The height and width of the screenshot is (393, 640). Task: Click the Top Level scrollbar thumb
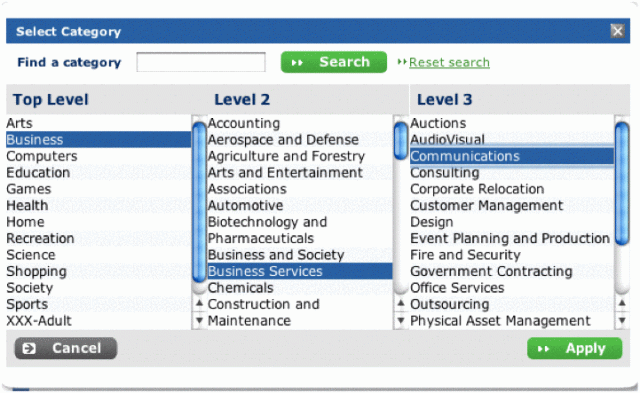pyautogui.click(x=199, y=202)
